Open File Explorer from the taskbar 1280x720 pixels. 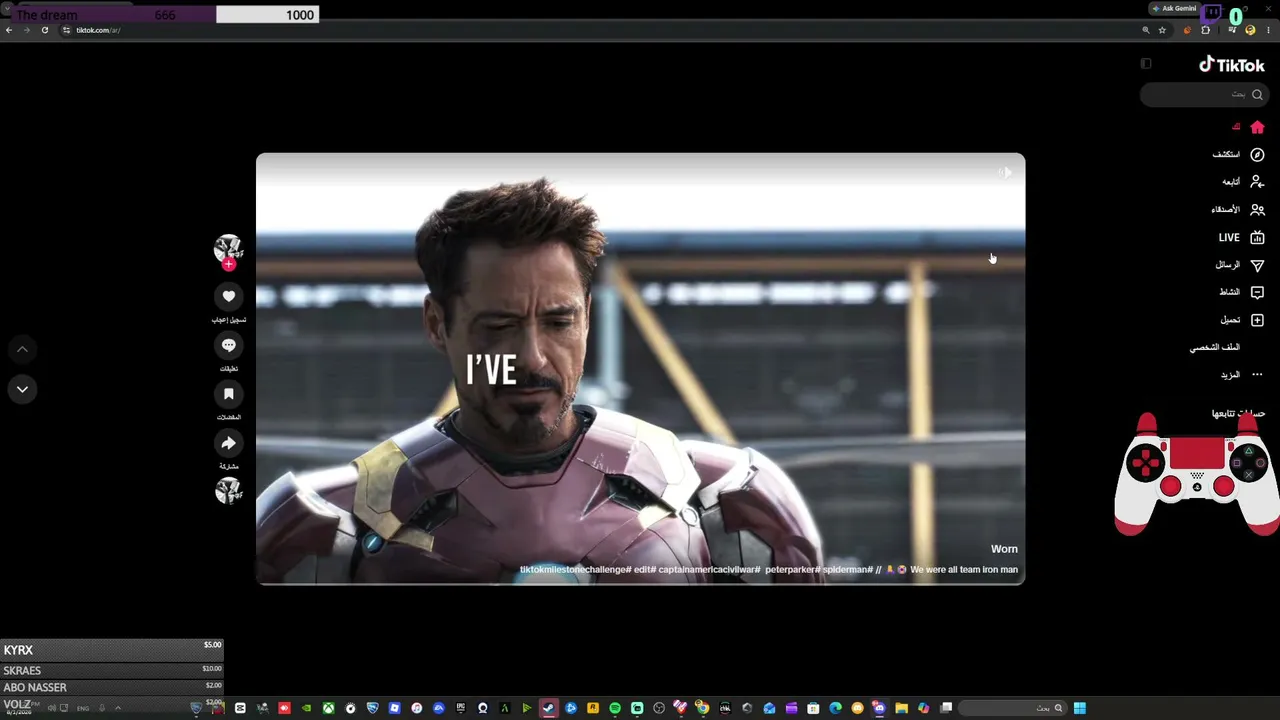[x=901, y=708]
